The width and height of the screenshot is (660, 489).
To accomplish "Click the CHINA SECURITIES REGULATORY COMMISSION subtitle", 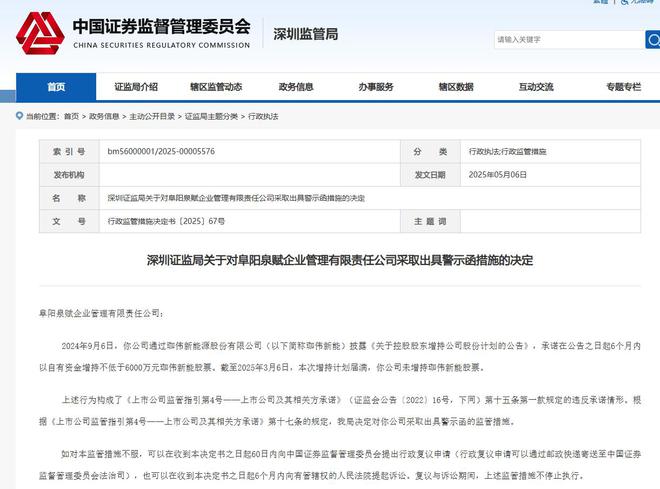I will coord(162,45).
